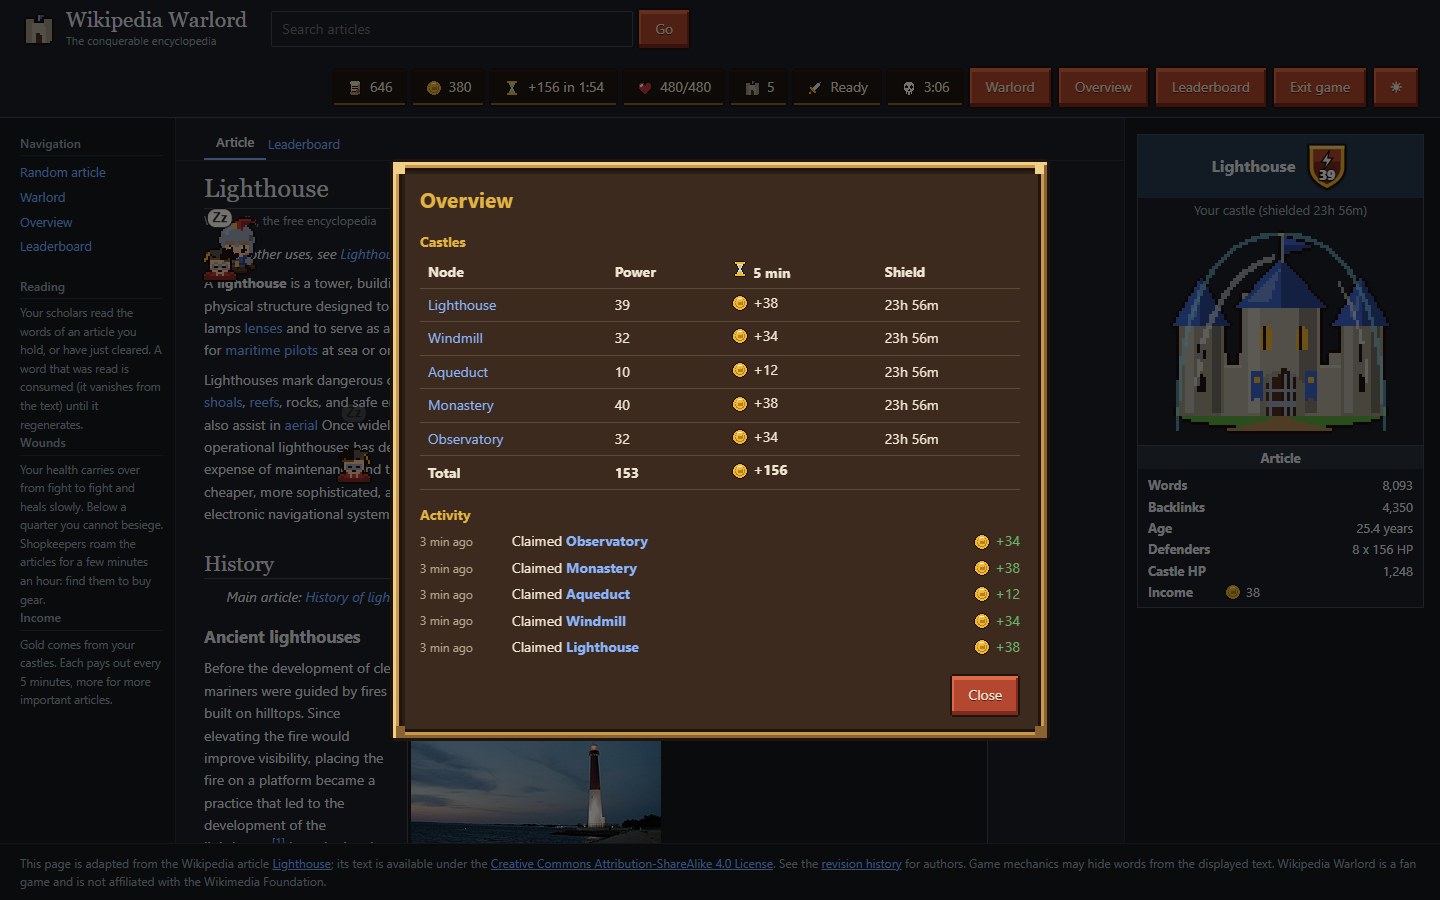Click the hourglass income timer +156 in 1:54
1440x900 pixels.
coord(555,87)
